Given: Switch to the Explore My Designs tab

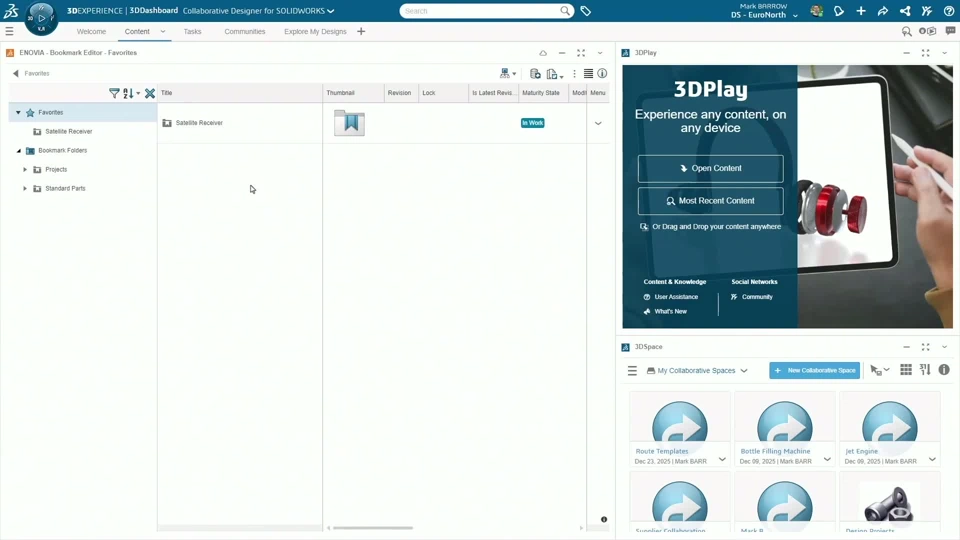Looking at the screenshot, I should tap(315, 31).
